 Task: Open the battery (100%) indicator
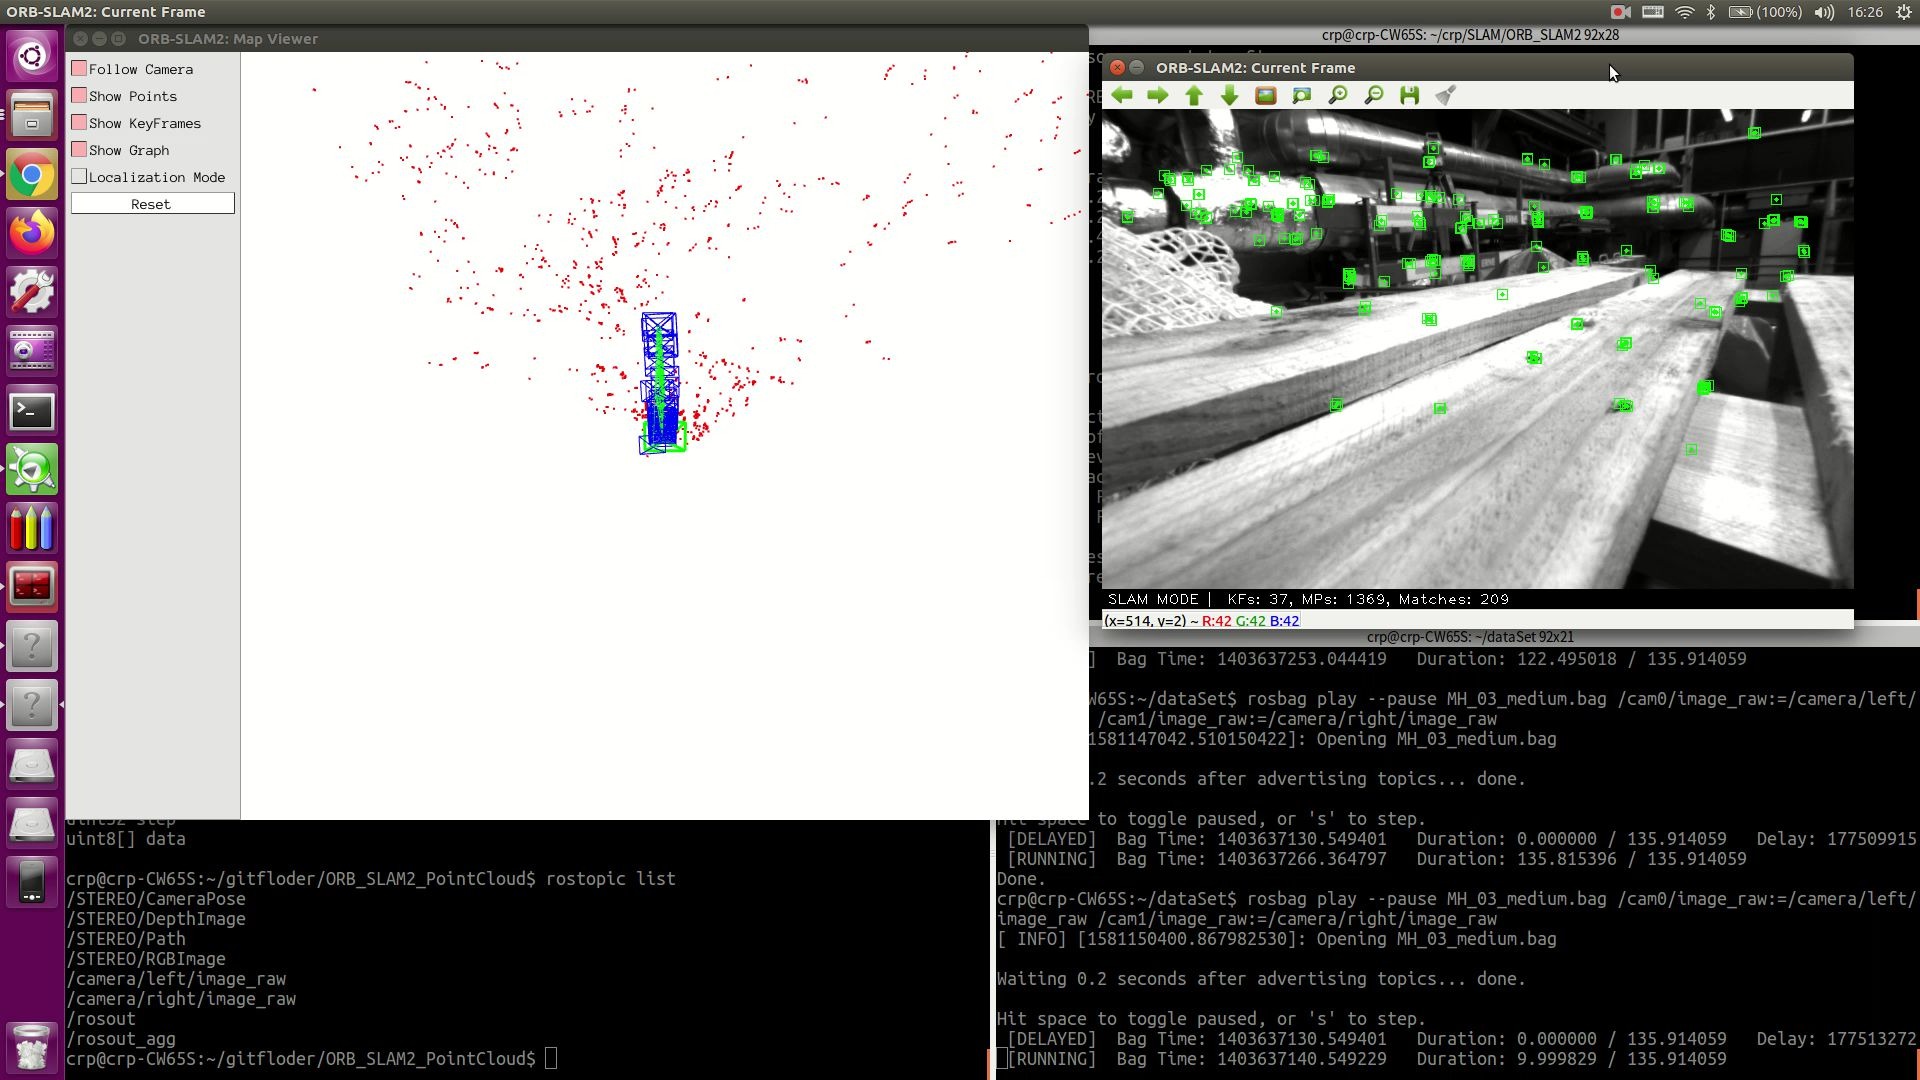[x=1766, y=12]
